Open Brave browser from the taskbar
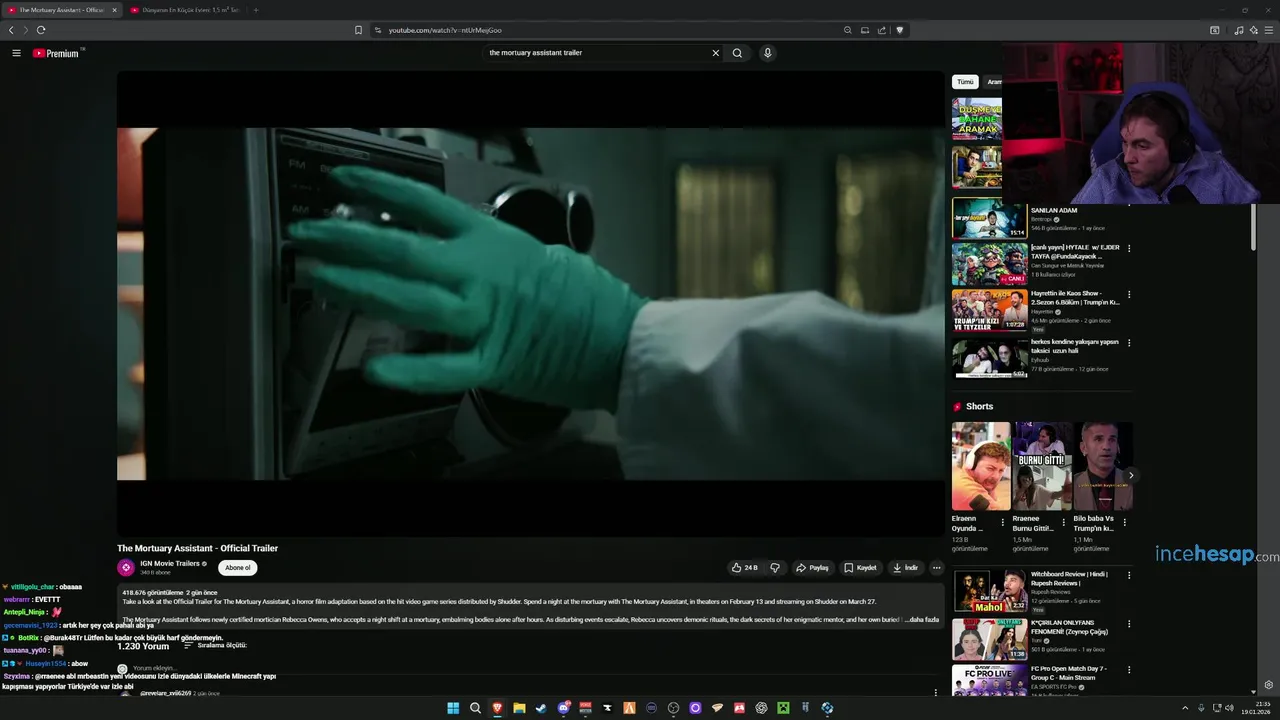 497,708
